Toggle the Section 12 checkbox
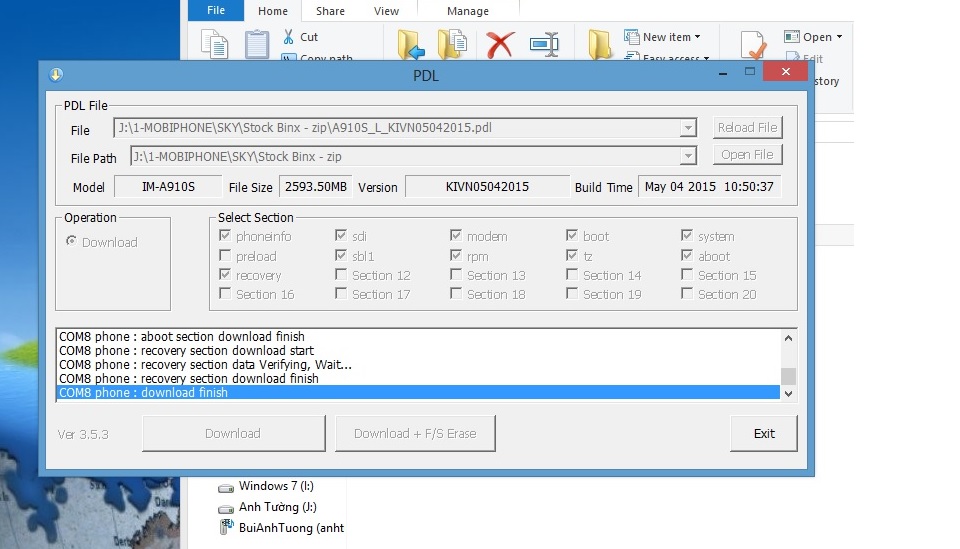960x549 pixels. click(341, 275)
